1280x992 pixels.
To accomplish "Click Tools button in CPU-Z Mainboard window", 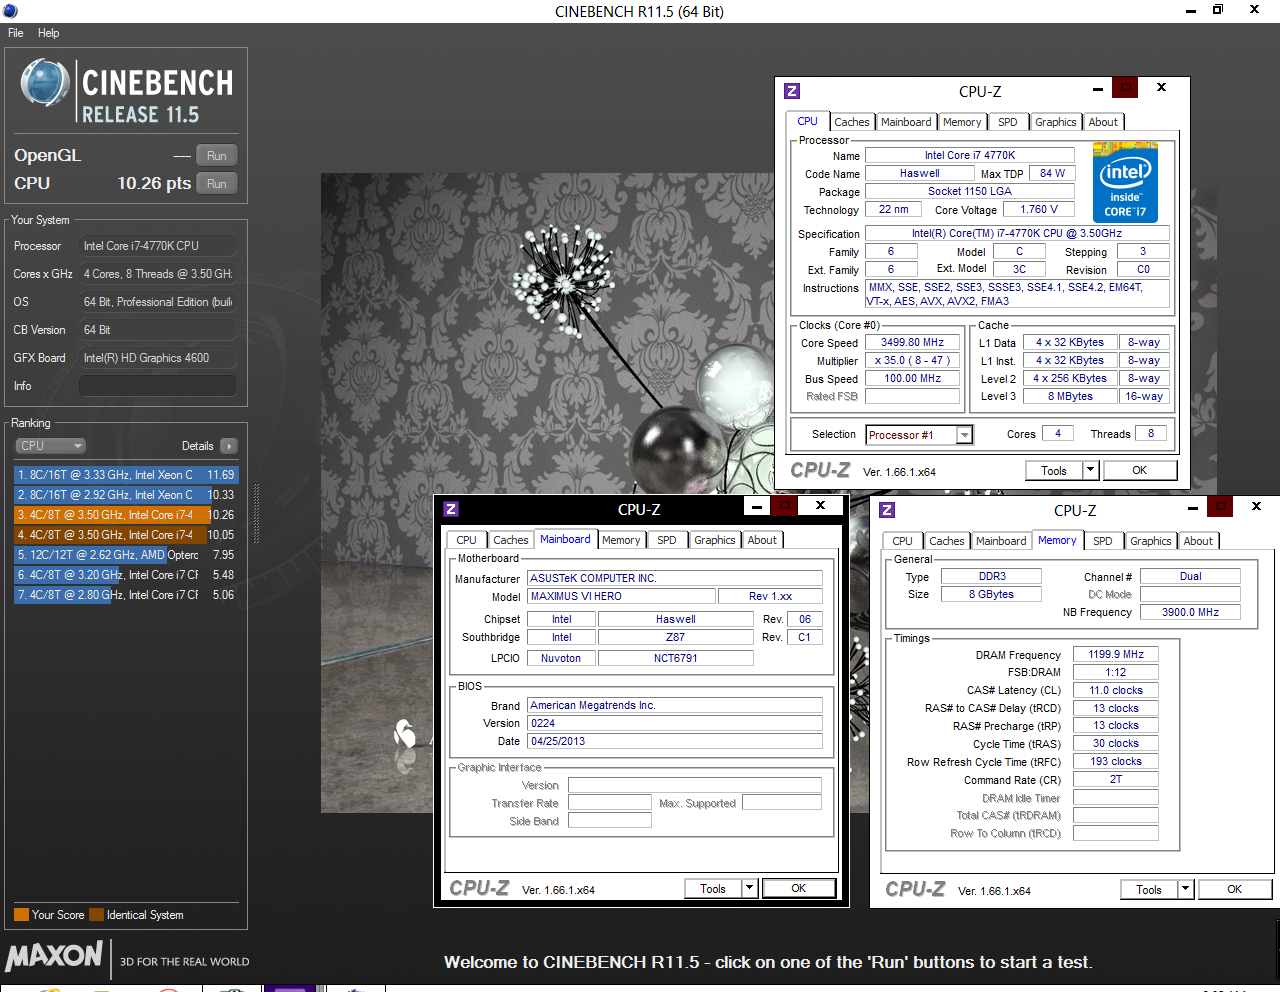I will (x=713, y=888).
